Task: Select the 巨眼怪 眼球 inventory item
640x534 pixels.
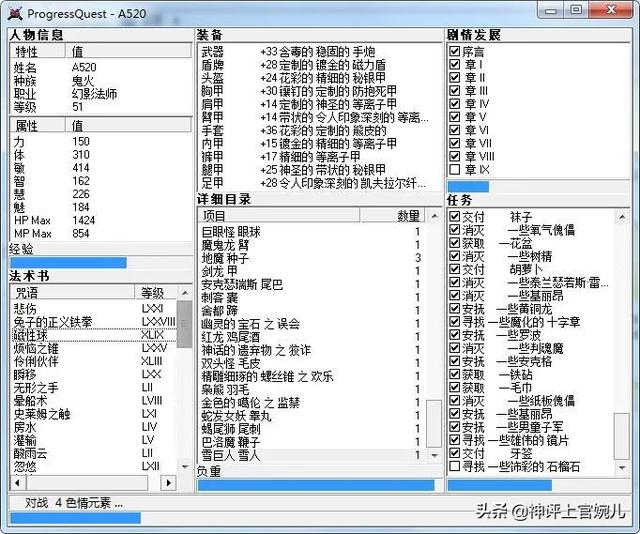Action: tap(312, 232)
